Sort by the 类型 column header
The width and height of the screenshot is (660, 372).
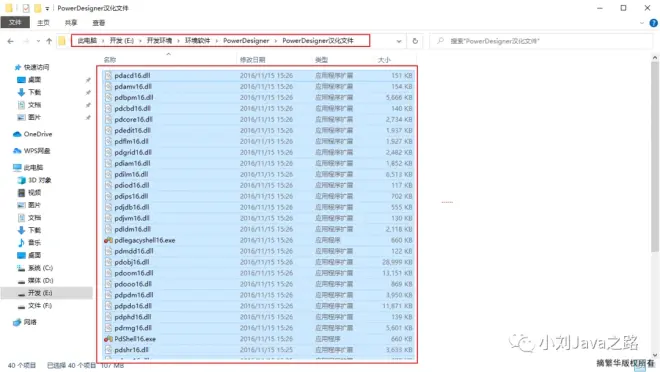coord(321,60)
